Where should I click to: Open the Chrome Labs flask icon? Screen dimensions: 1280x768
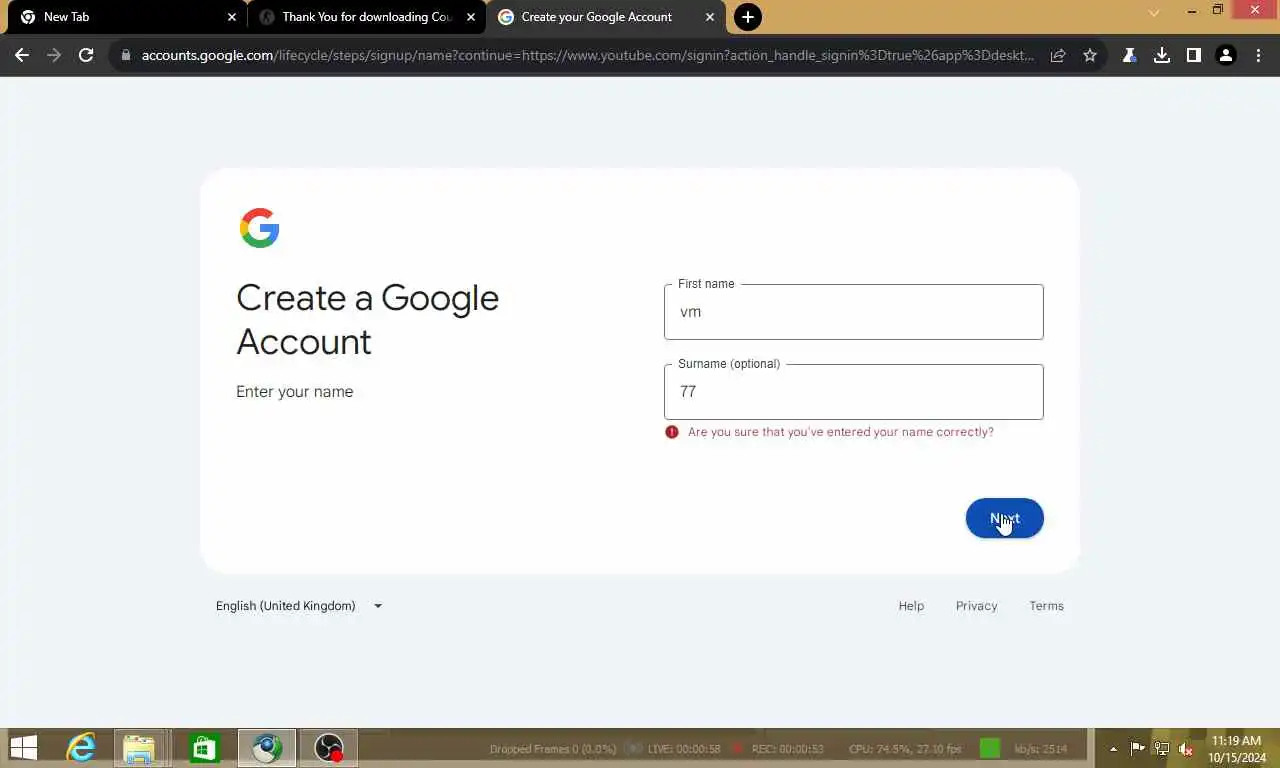(x=1129, y=56)
